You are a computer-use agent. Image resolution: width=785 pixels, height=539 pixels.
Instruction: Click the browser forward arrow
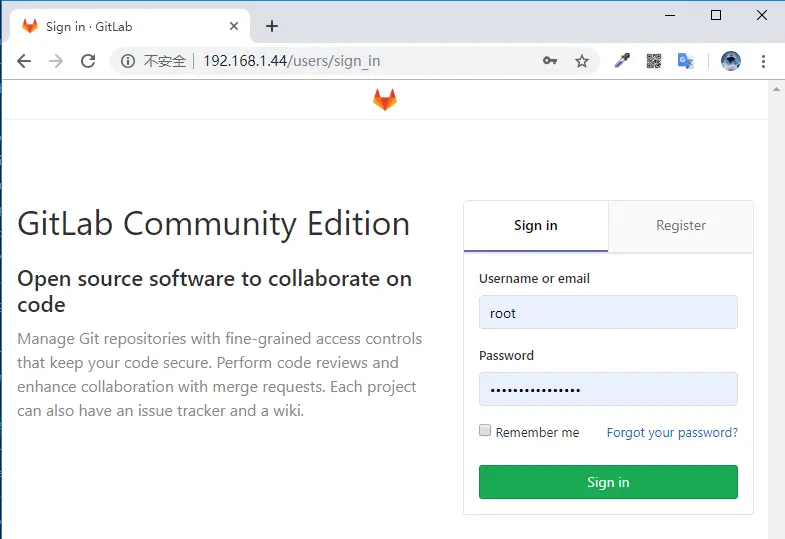[56, 61]
